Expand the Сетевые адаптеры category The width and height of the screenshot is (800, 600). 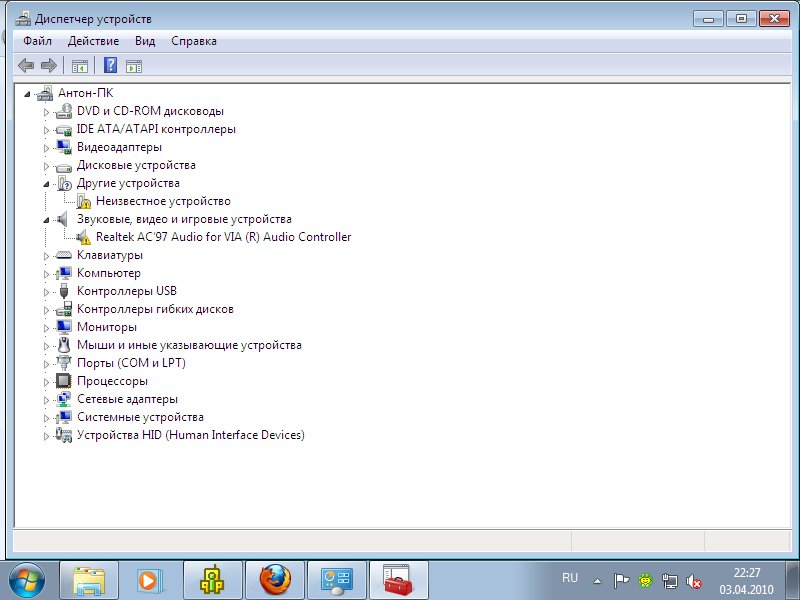[46, 400]
